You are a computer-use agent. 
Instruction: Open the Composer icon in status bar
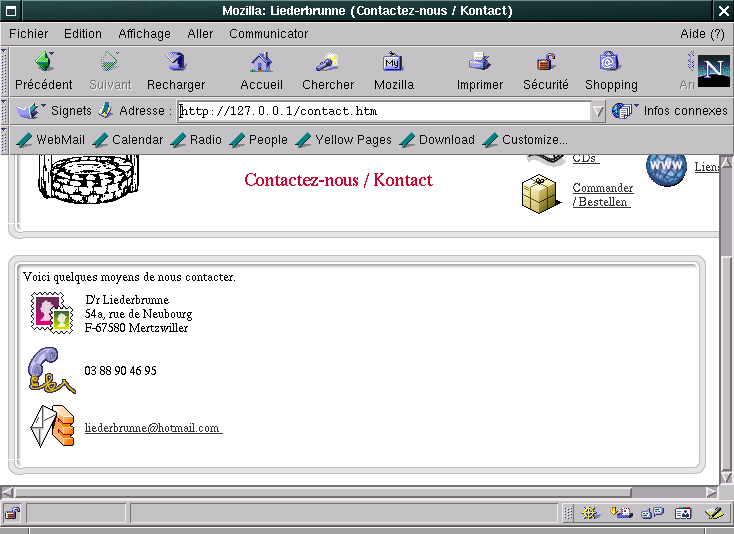click(x=713, y=514)
